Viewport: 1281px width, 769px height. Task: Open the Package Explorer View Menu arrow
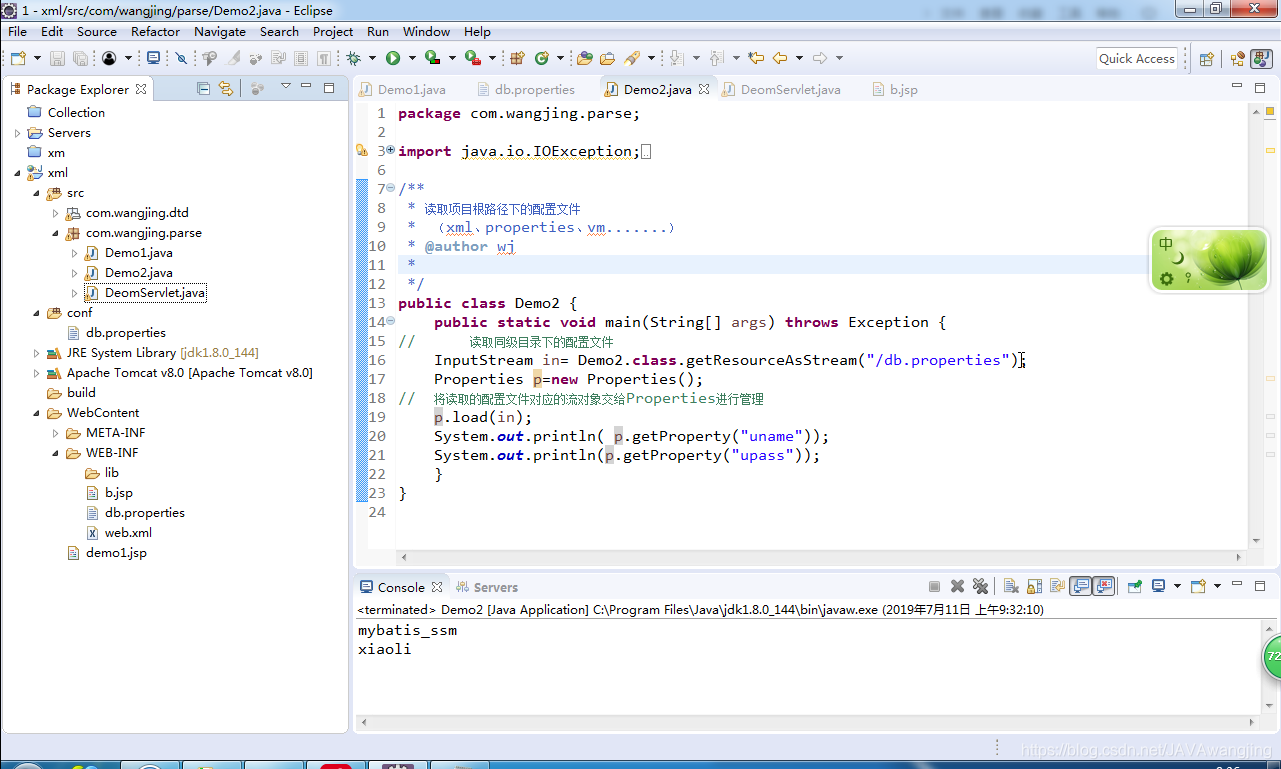coord(285,88)
